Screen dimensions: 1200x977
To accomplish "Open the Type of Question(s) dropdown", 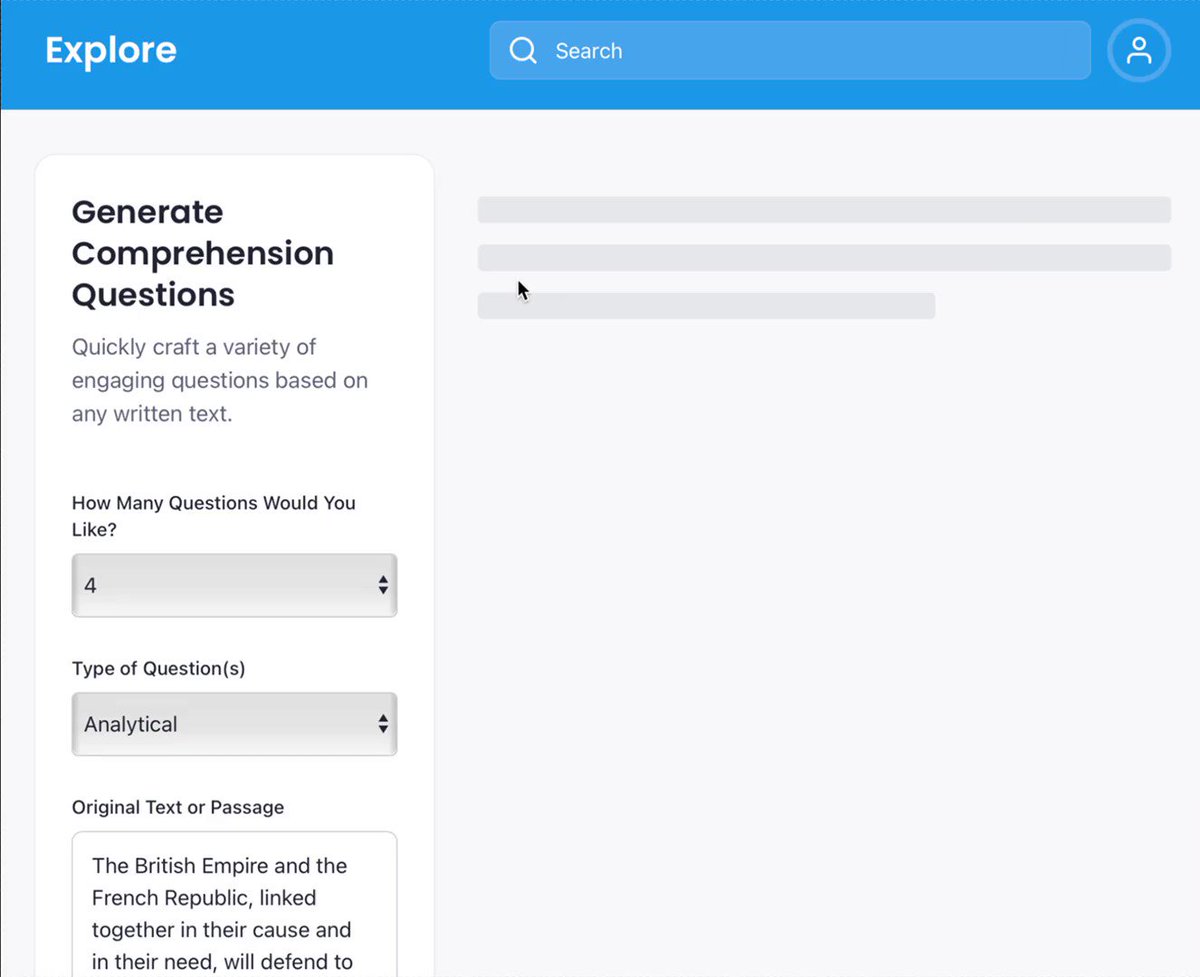I will pos(234,724).
